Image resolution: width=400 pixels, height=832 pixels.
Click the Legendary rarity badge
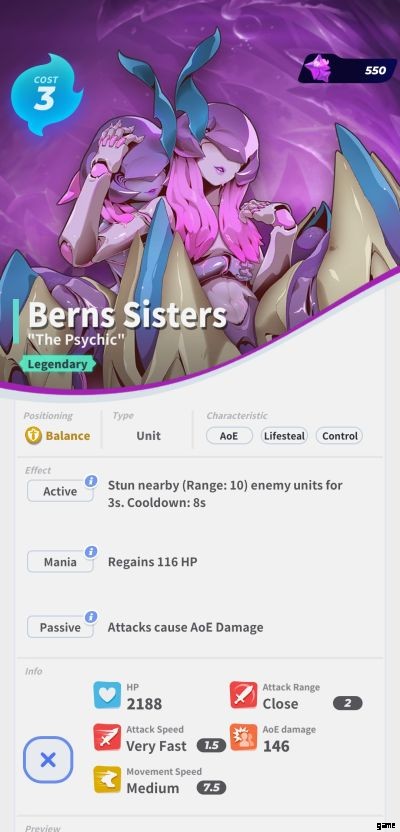coord(58,364)
